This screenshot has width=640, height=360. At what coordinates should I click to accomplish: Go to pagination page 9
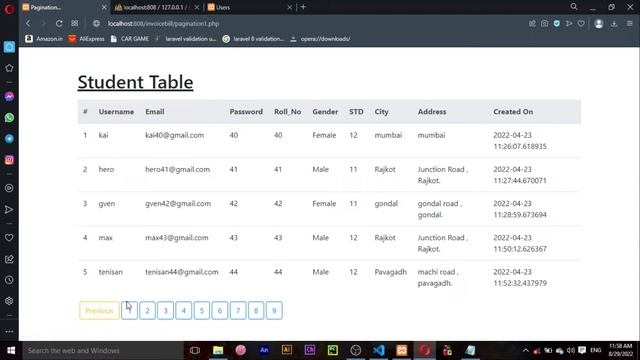click(274, 311)
